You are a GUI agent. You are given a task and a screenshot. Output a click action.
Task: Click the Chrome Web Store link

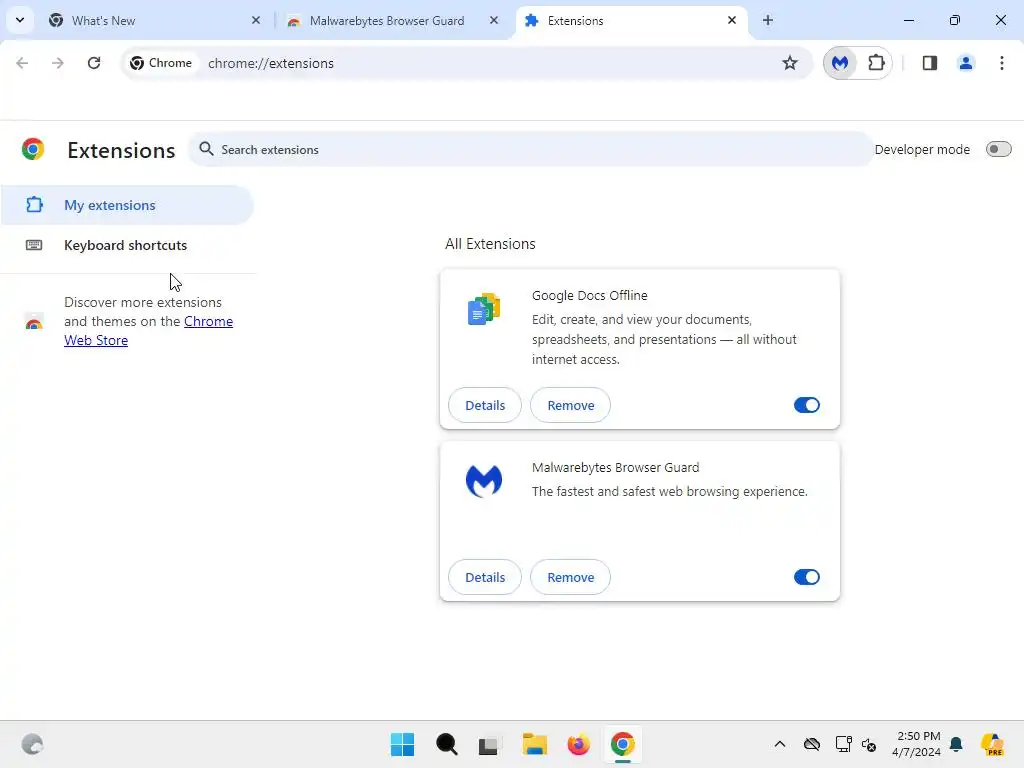tap(148, 330)
